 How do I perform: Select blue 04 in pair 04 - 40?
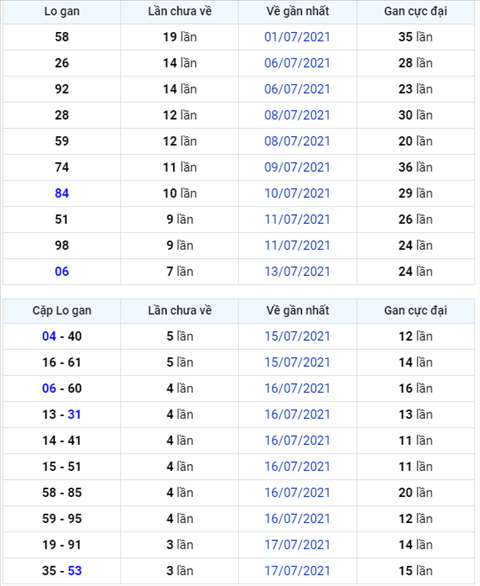pyautogui.click(x=49, y=336)
